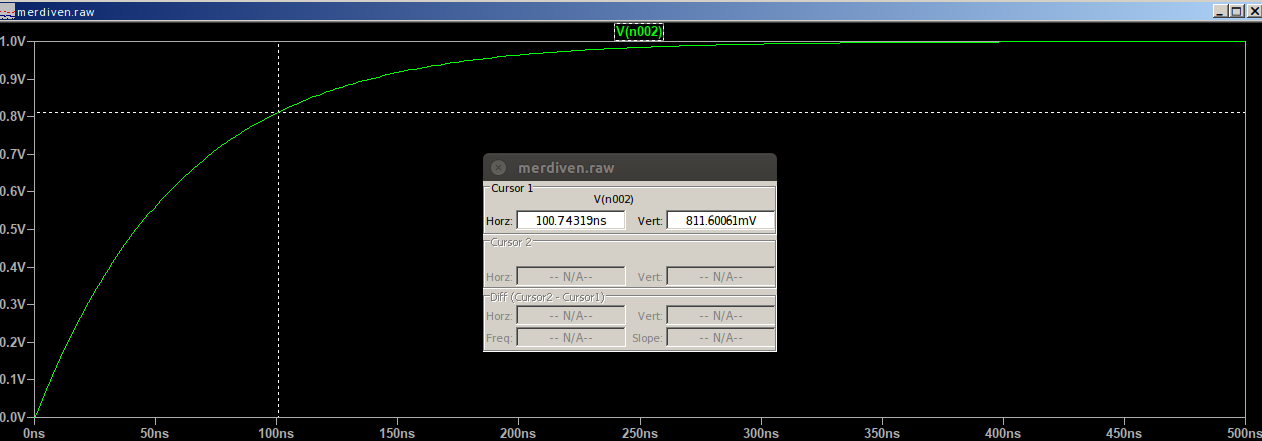Click the V(n002) trace label
Image resolution: width=1262 pixels, height=441 pixels.
(x=639, y=31)
